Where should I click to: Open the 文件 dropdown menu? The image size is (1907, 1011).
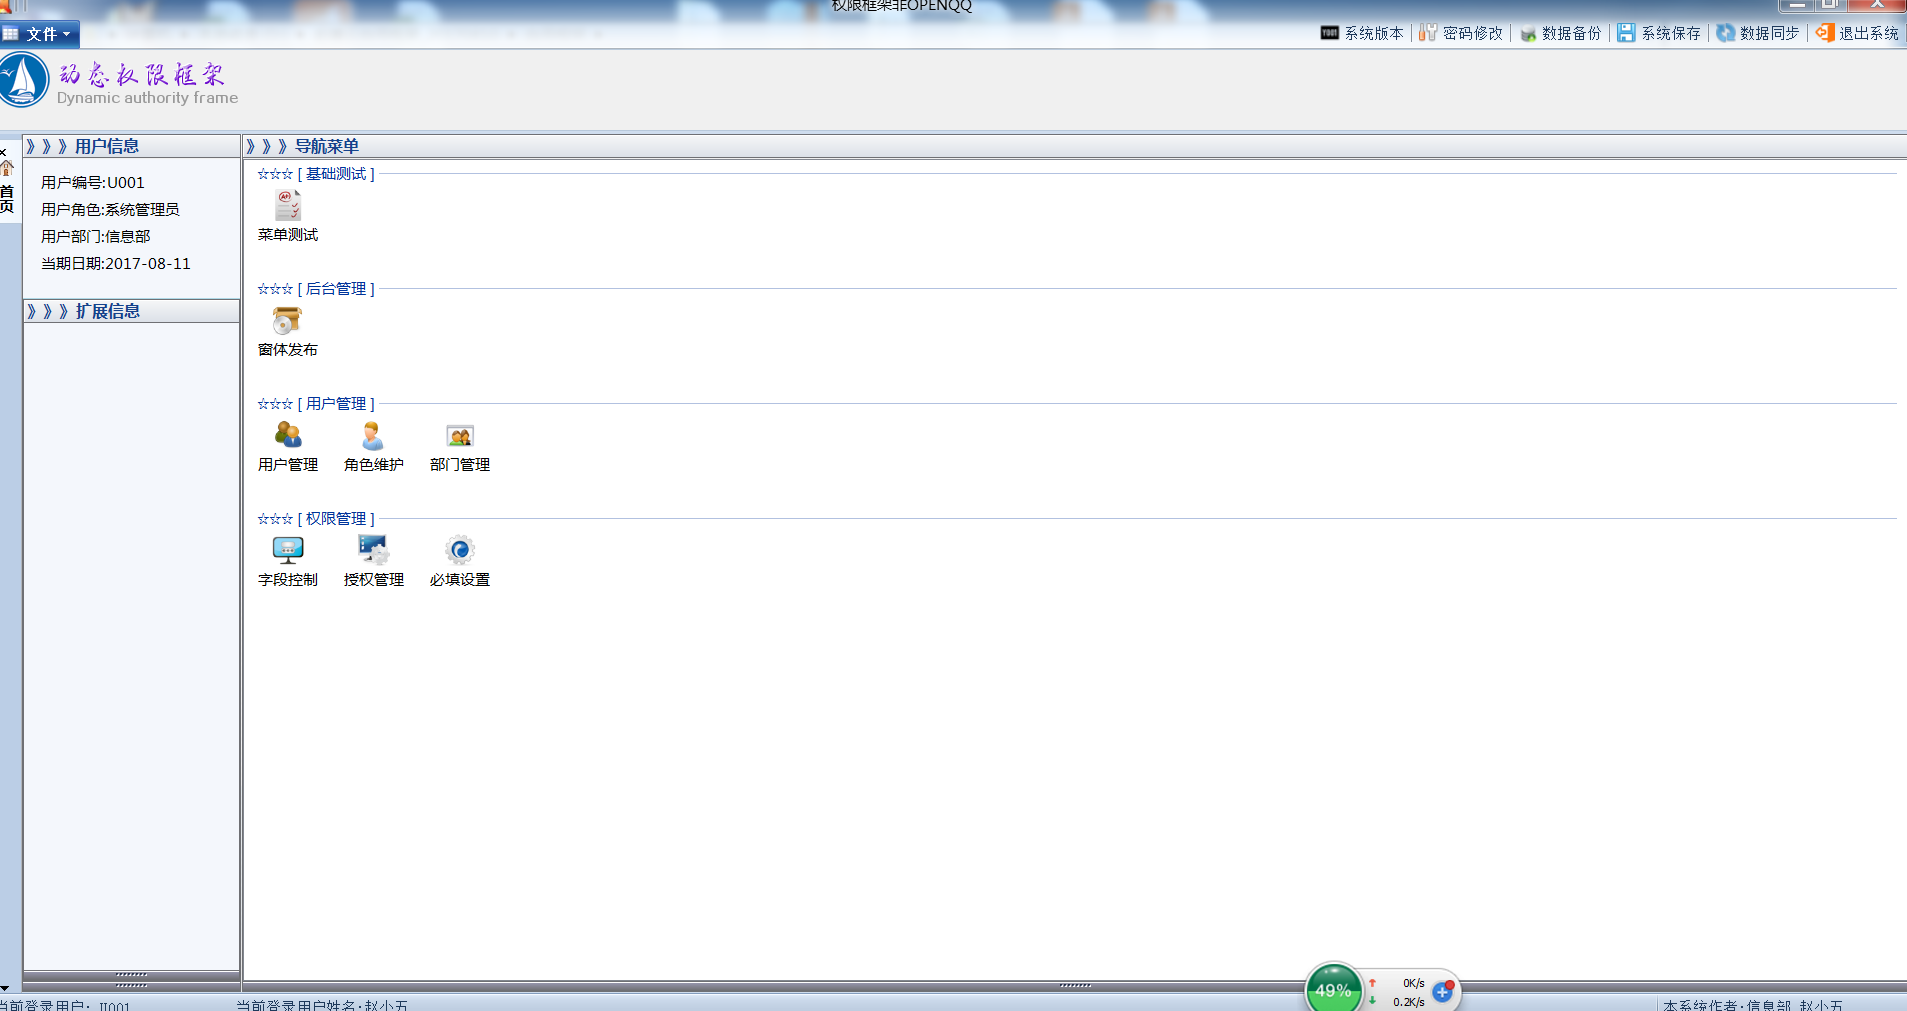[39, 34]
